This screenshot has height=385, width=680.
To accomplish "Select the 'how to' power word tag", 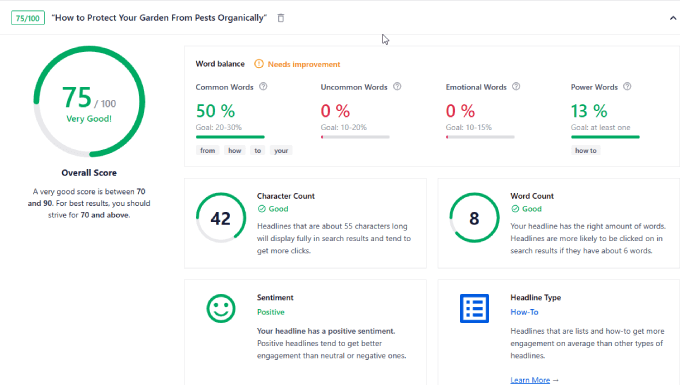I will pyautogui.click(x=585, y=150).
